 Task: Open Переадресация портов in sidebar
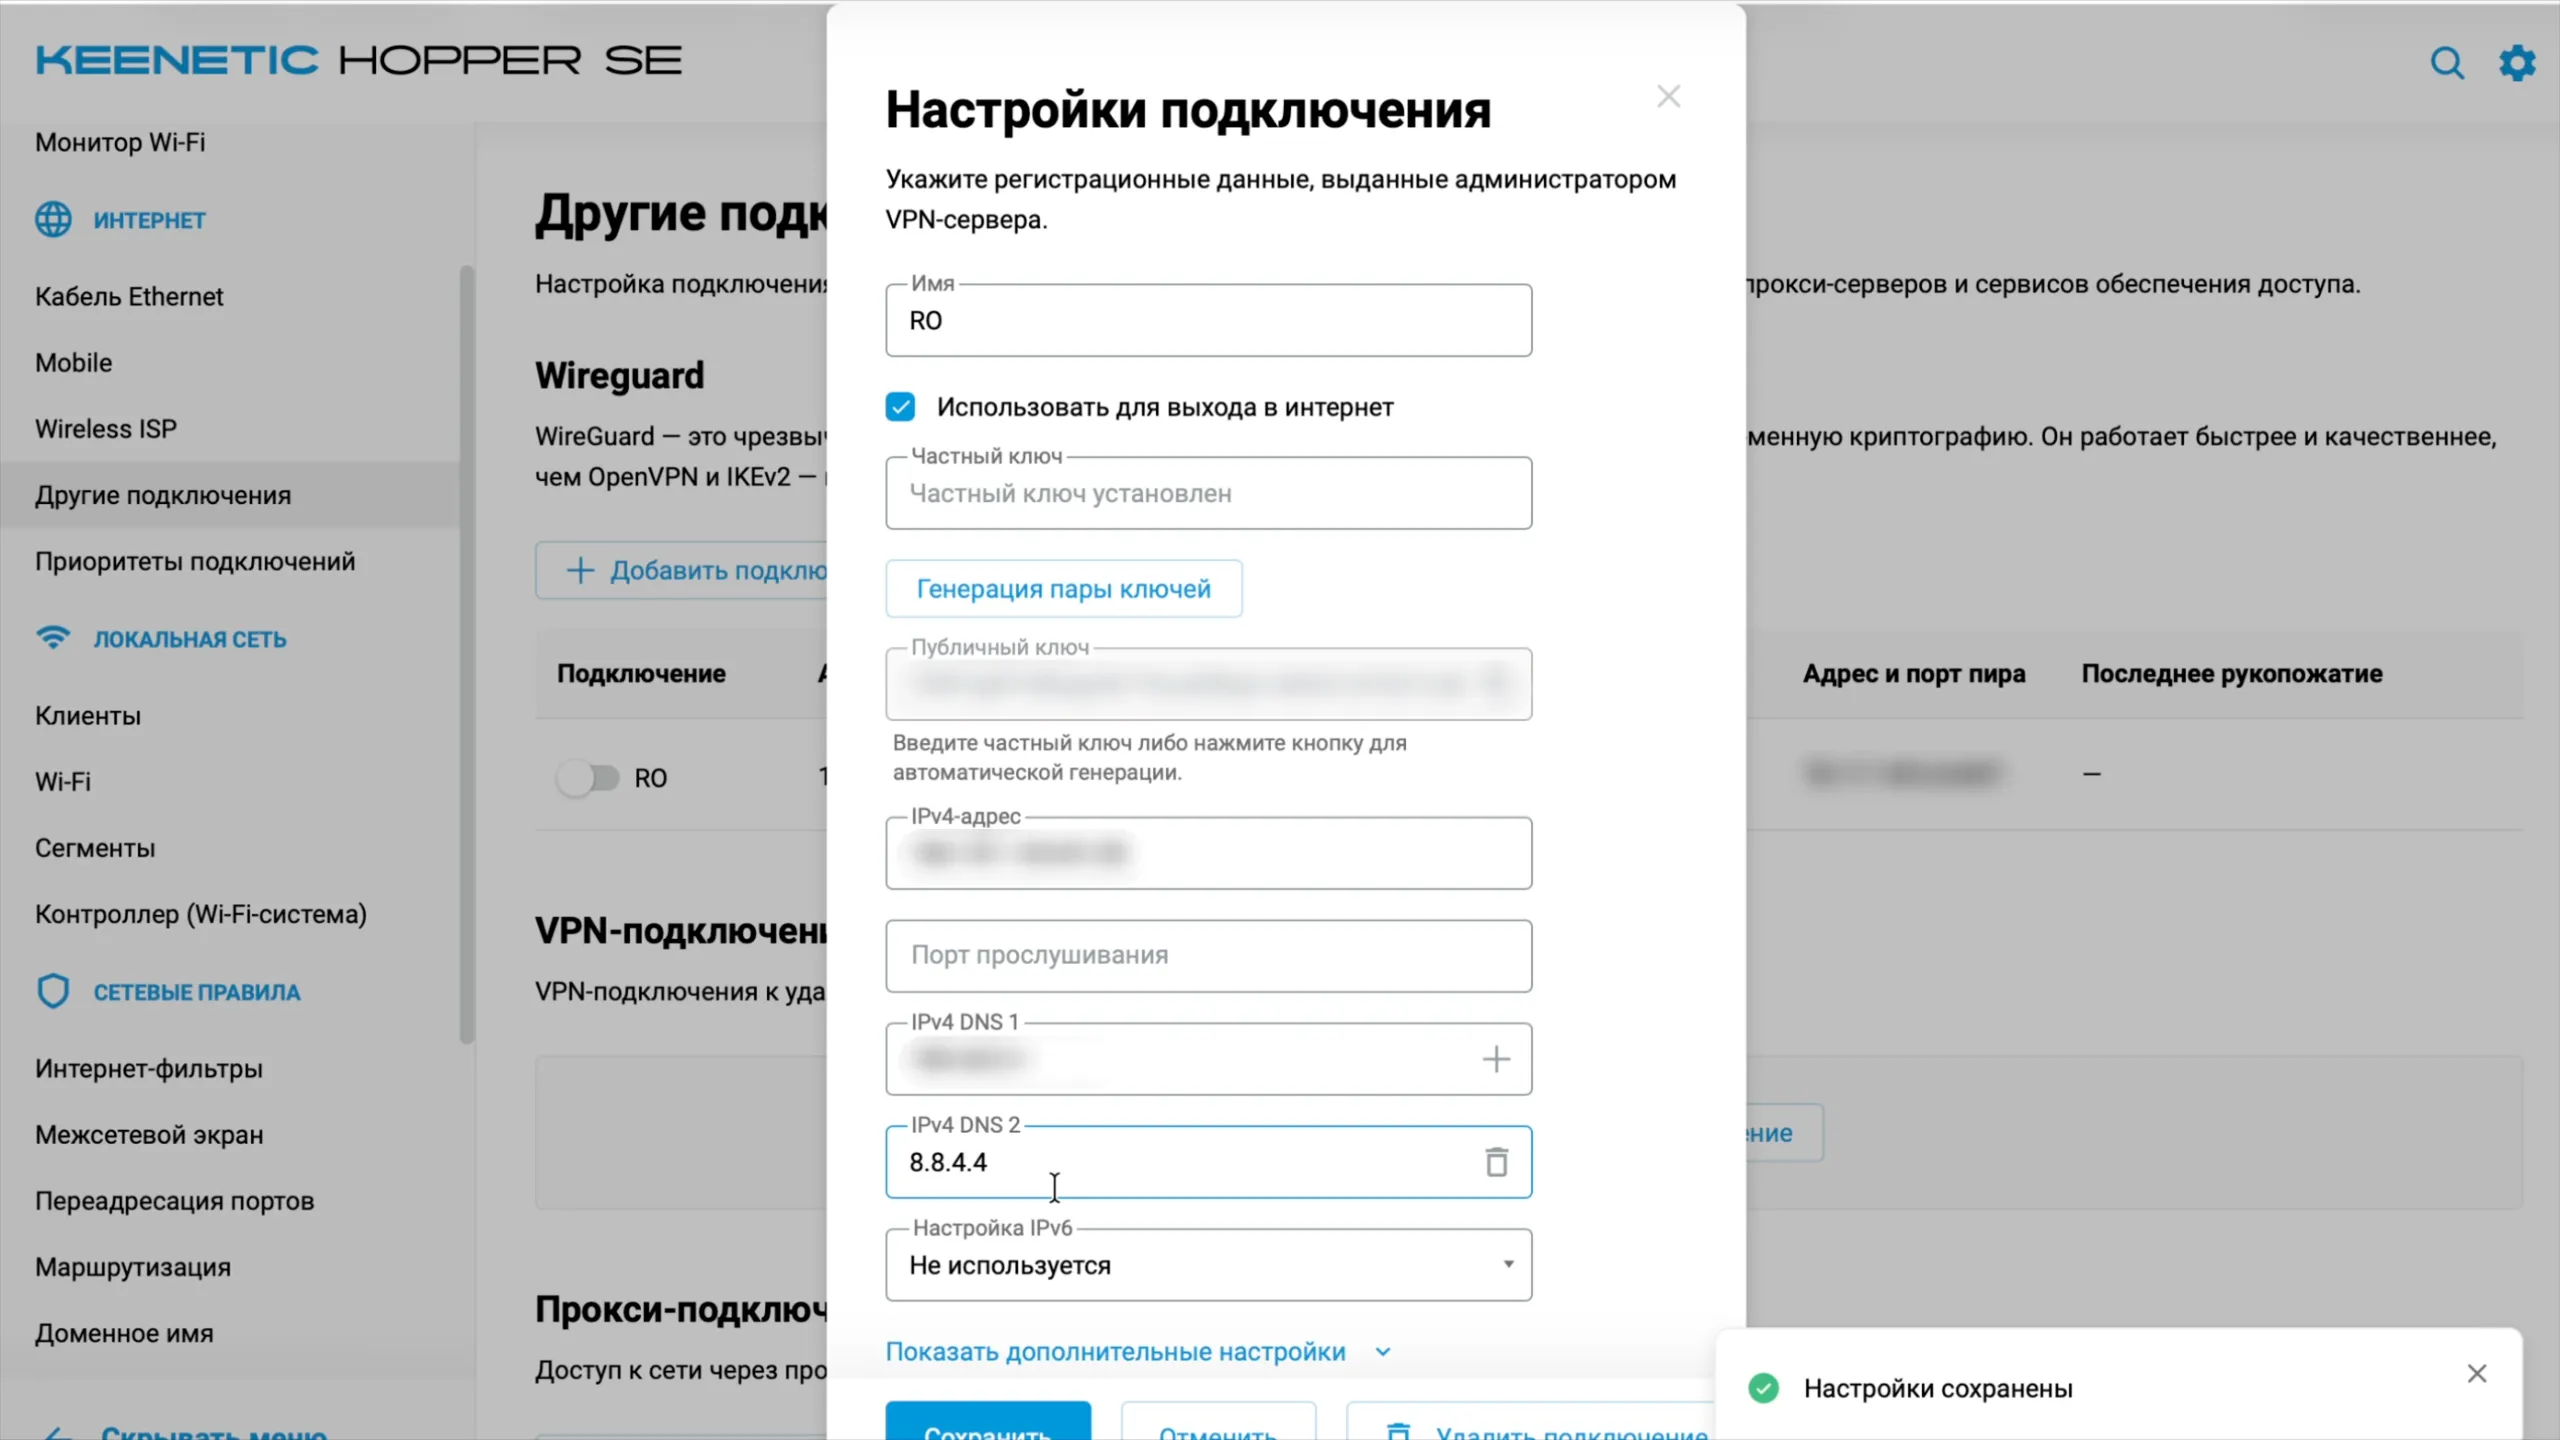(x=175, y=1201)
